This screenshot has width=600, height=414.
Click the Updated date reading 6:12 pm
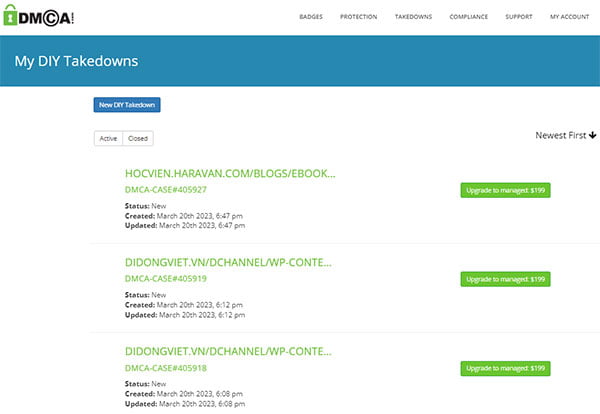185,315
